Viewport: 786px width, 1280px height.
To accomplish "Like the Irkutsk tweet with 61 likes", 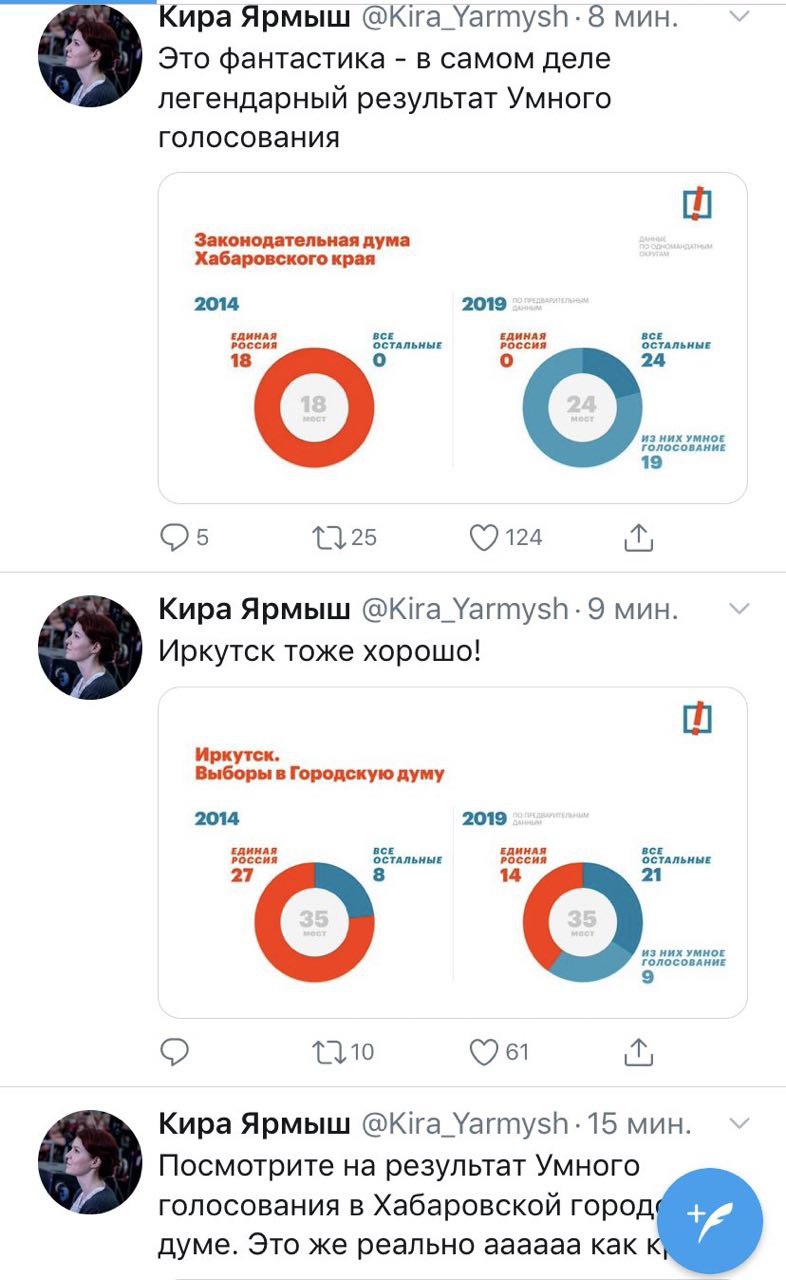I will (484, 1051).
